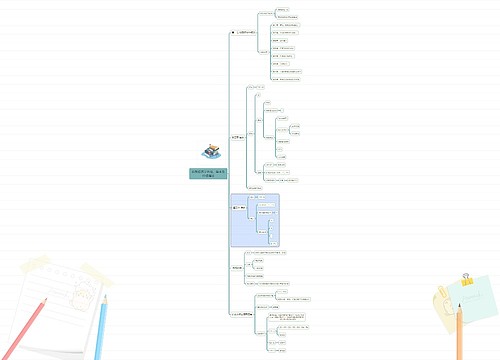Select the teal central root topic node

pyautogui.click(x=208, y=173)
